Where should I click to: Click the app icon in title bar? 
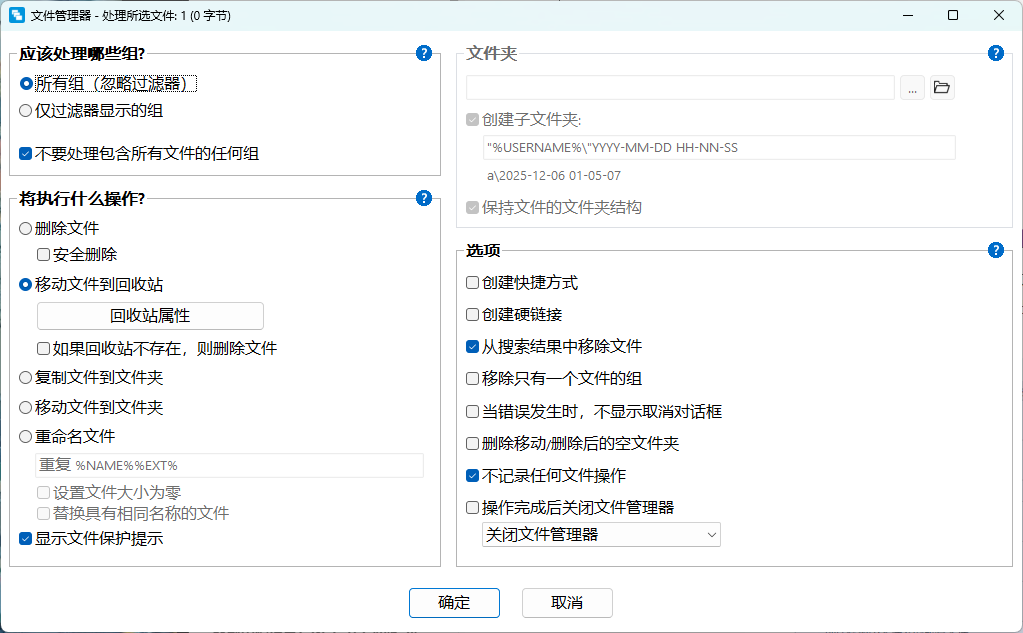tap(16, 15)
